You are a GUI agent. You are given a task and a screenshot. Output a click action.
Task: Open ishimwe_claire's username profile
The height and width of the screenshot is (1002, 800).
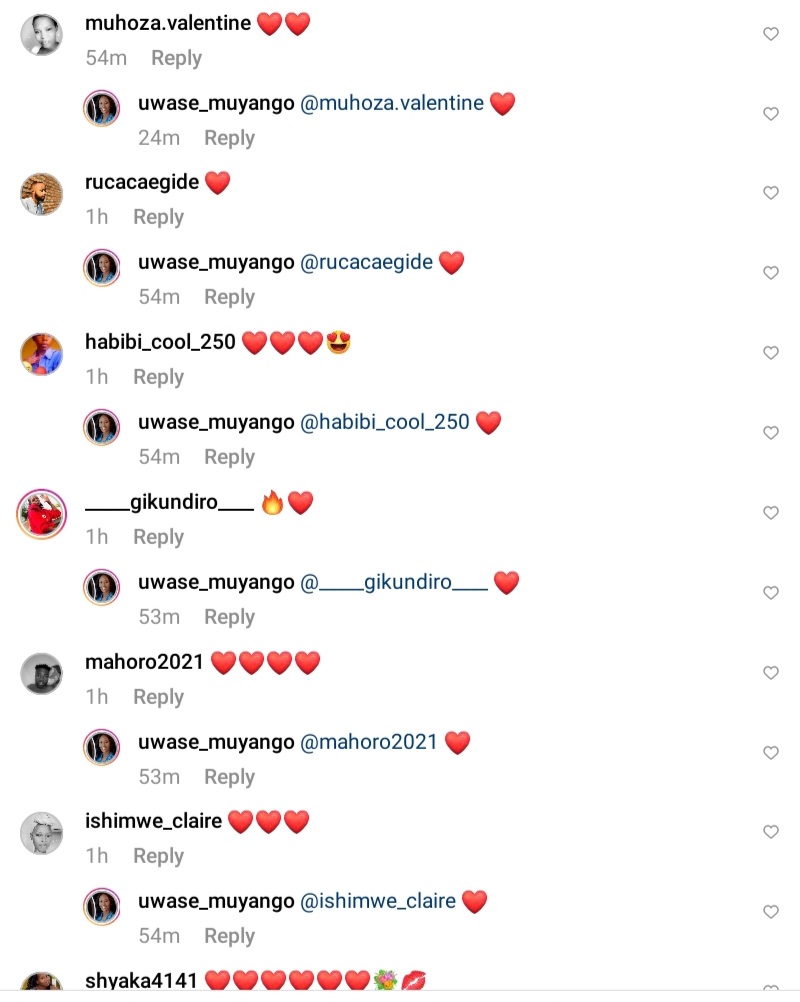point(153,821)
